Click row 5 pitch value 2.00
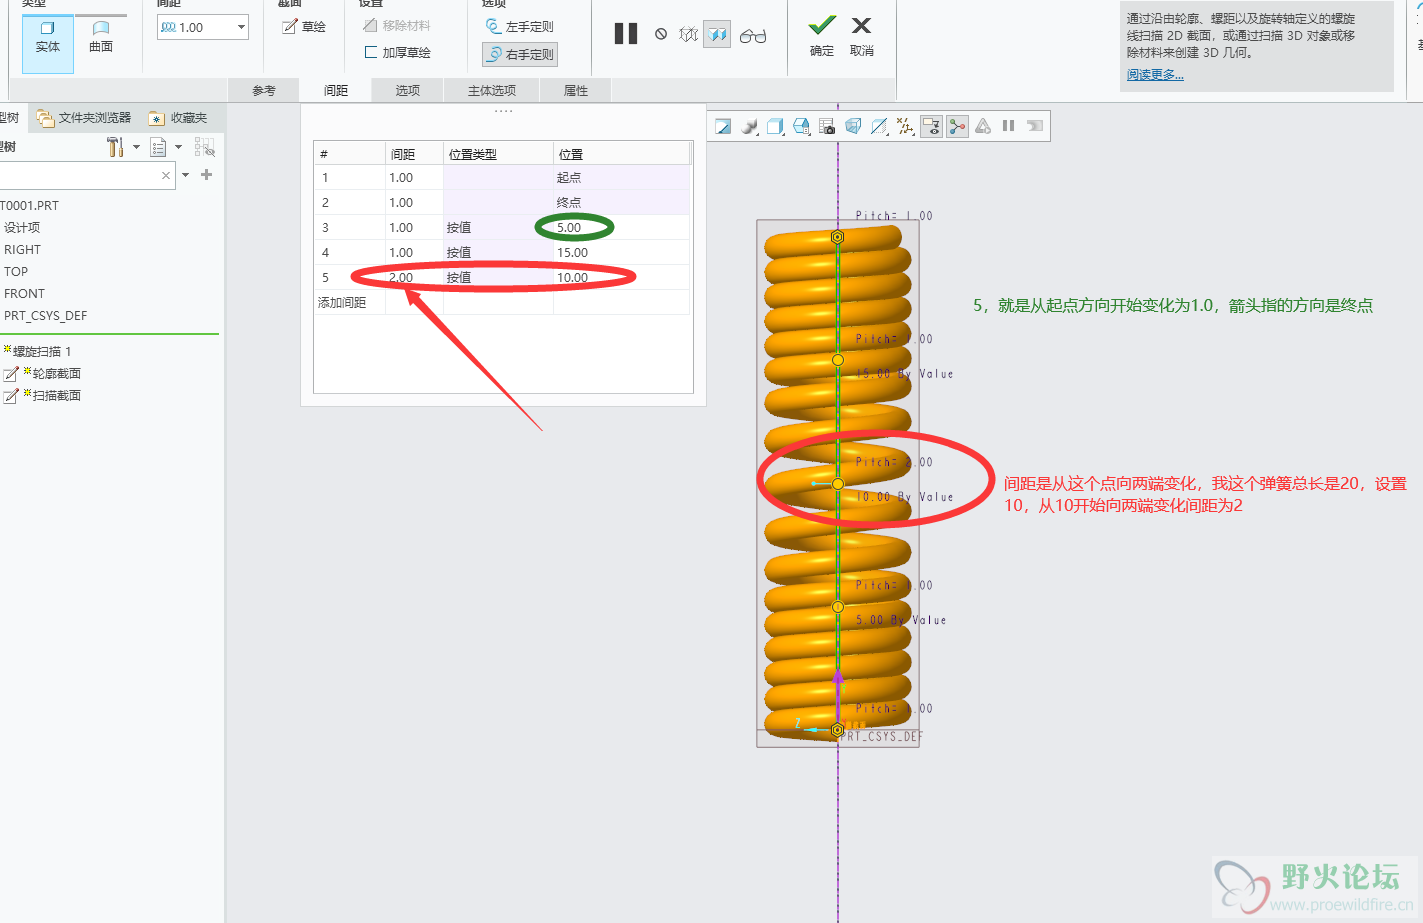This screenshot has width=1423, height=923. tap(401, 277)
